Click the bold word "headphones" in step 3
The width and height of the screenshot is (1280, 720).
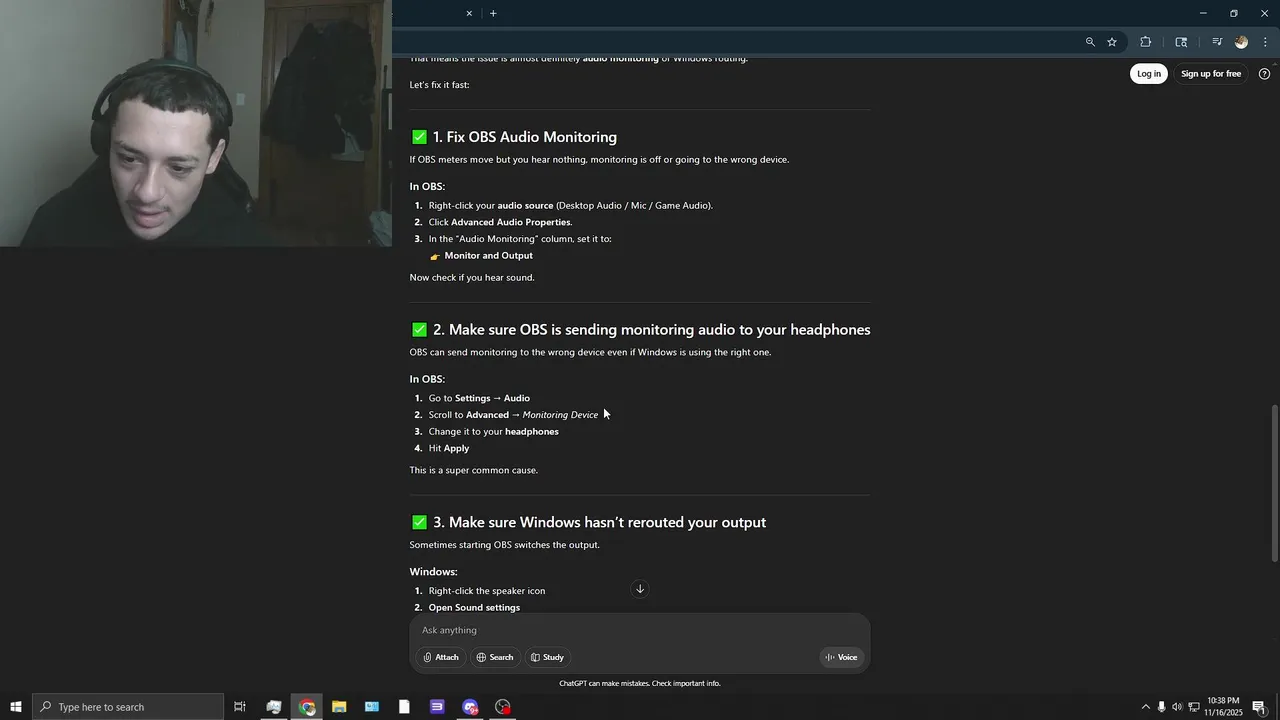[x=532, y=432]
